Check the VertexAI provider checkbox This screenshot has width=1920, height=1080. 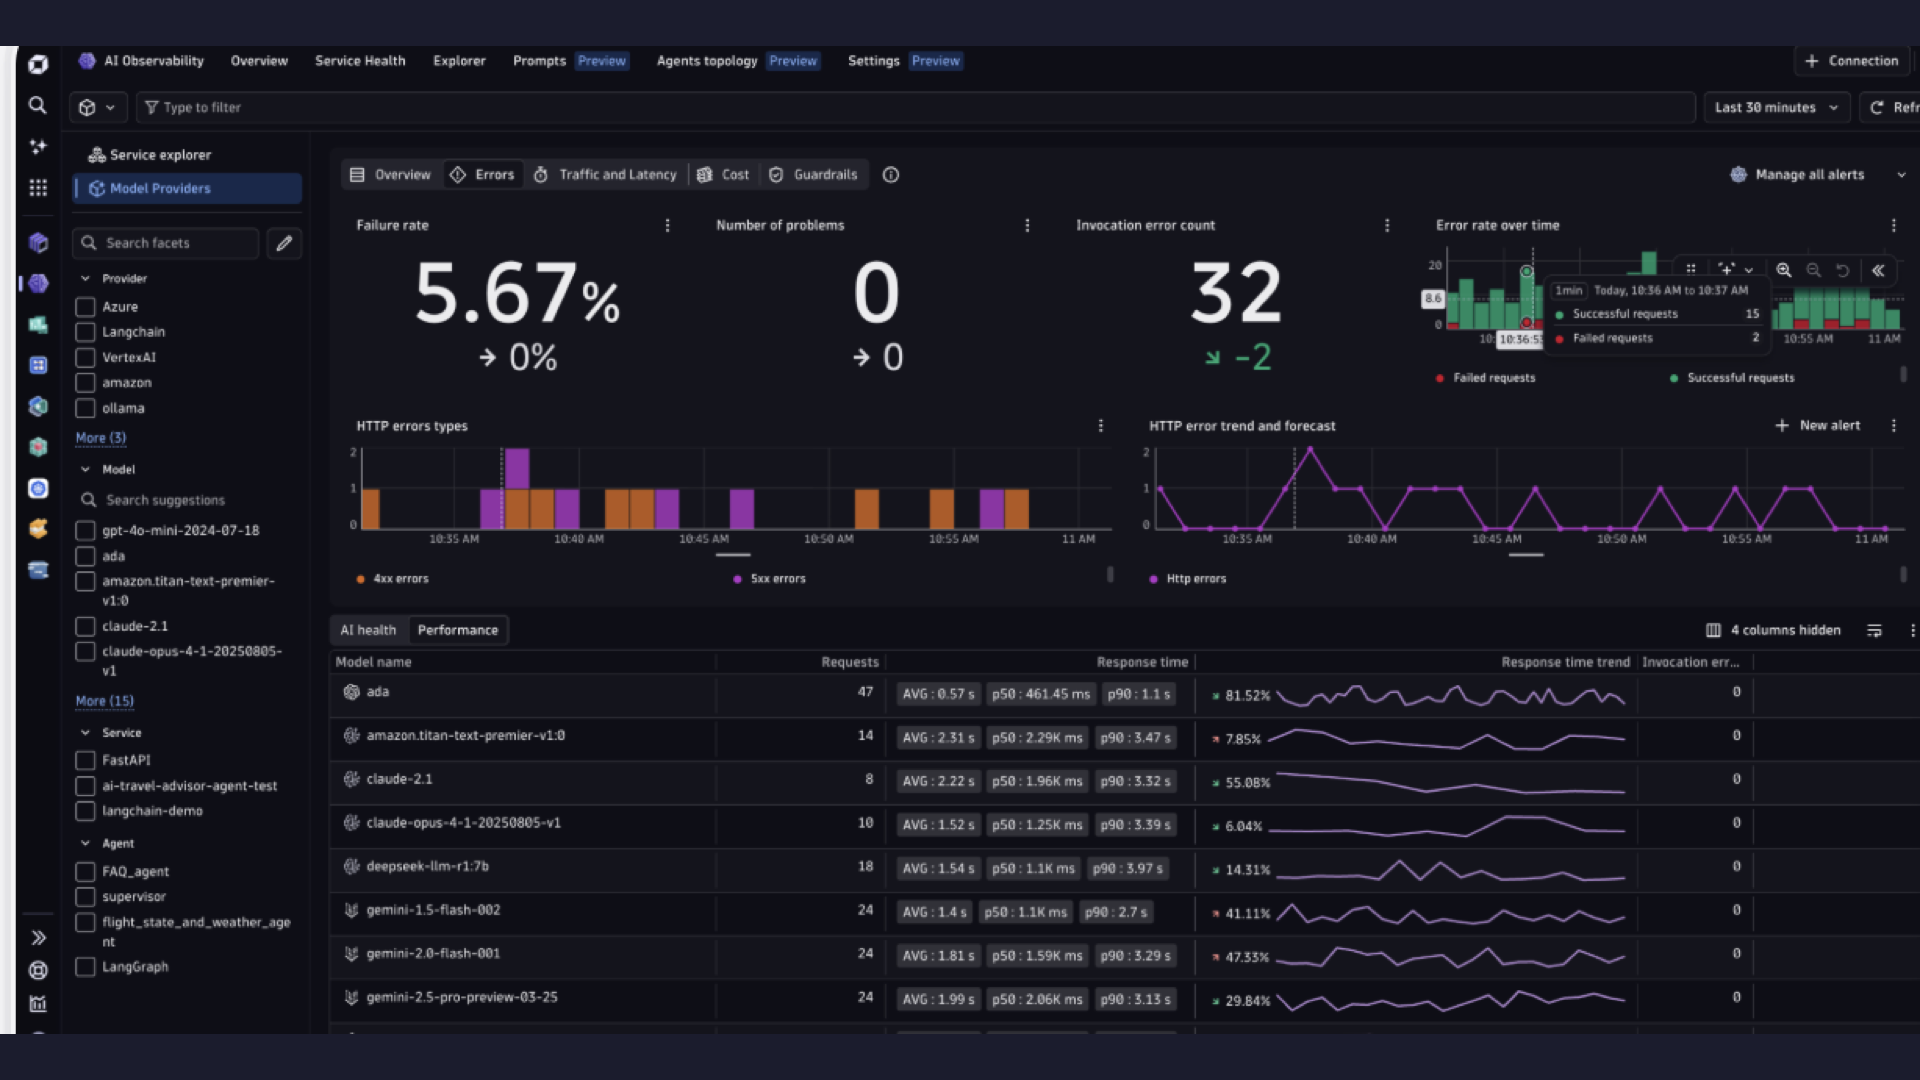pos(86,358)
